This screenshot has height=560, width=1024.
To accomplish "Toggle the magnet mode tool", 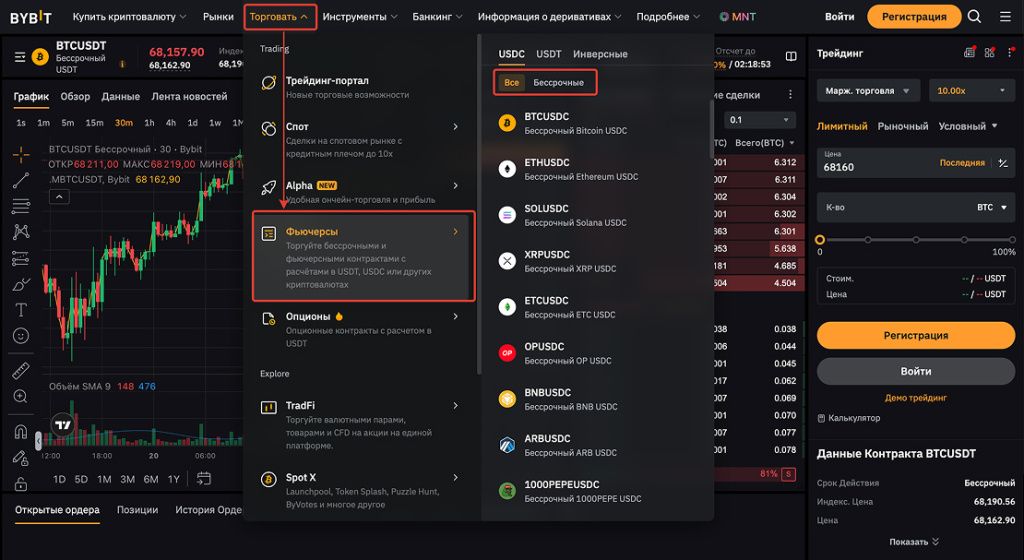I will 21,432.
